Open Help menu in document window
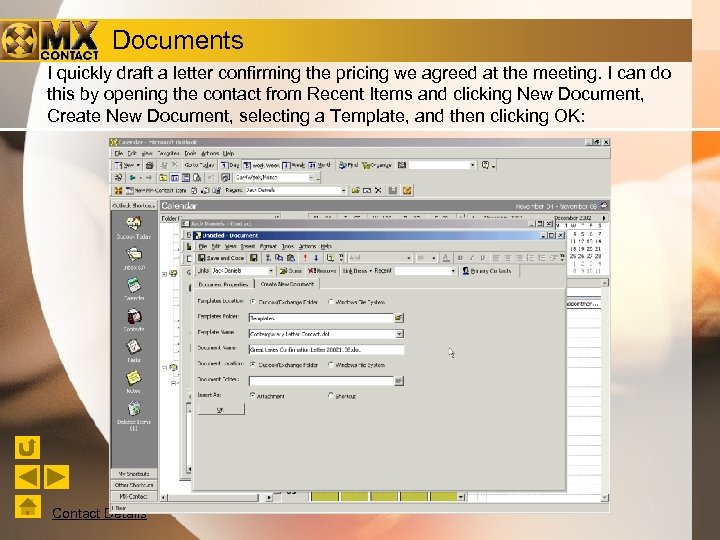Image resolution: width=720 pixels, height=540 pixels. tap(326, 247)
